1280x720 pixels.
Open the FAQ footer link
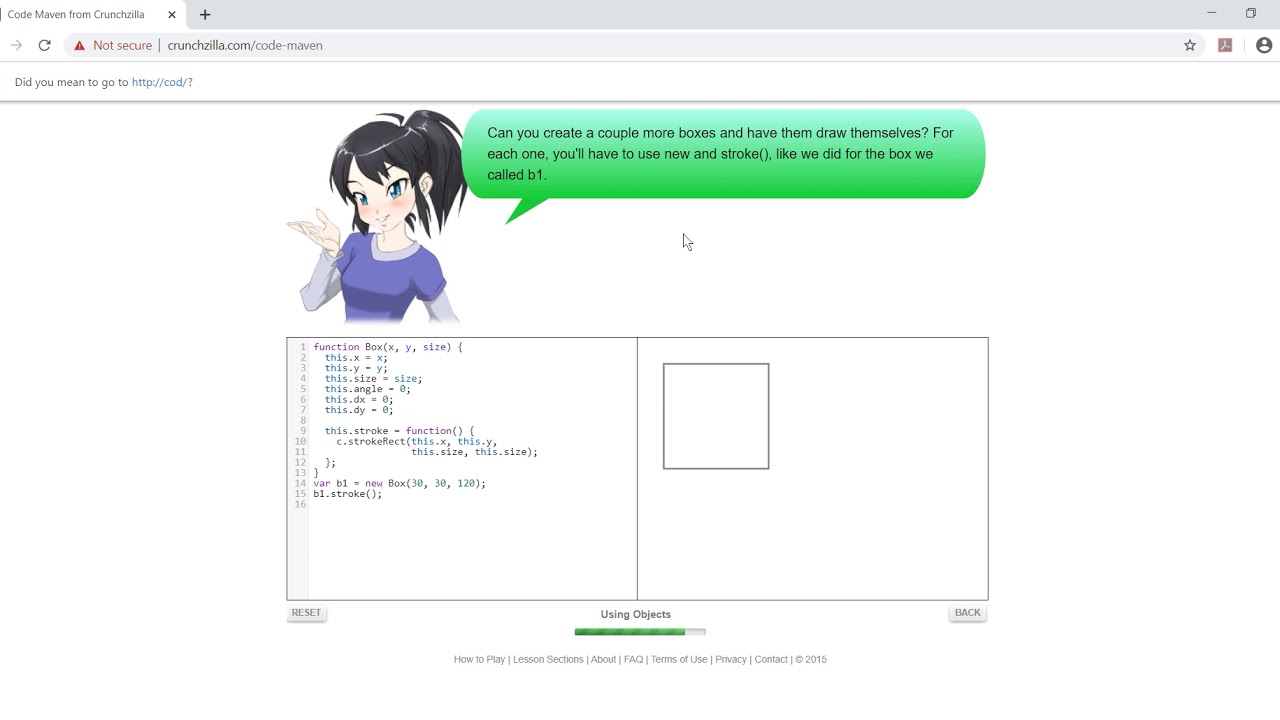click(x=634, y=659)
